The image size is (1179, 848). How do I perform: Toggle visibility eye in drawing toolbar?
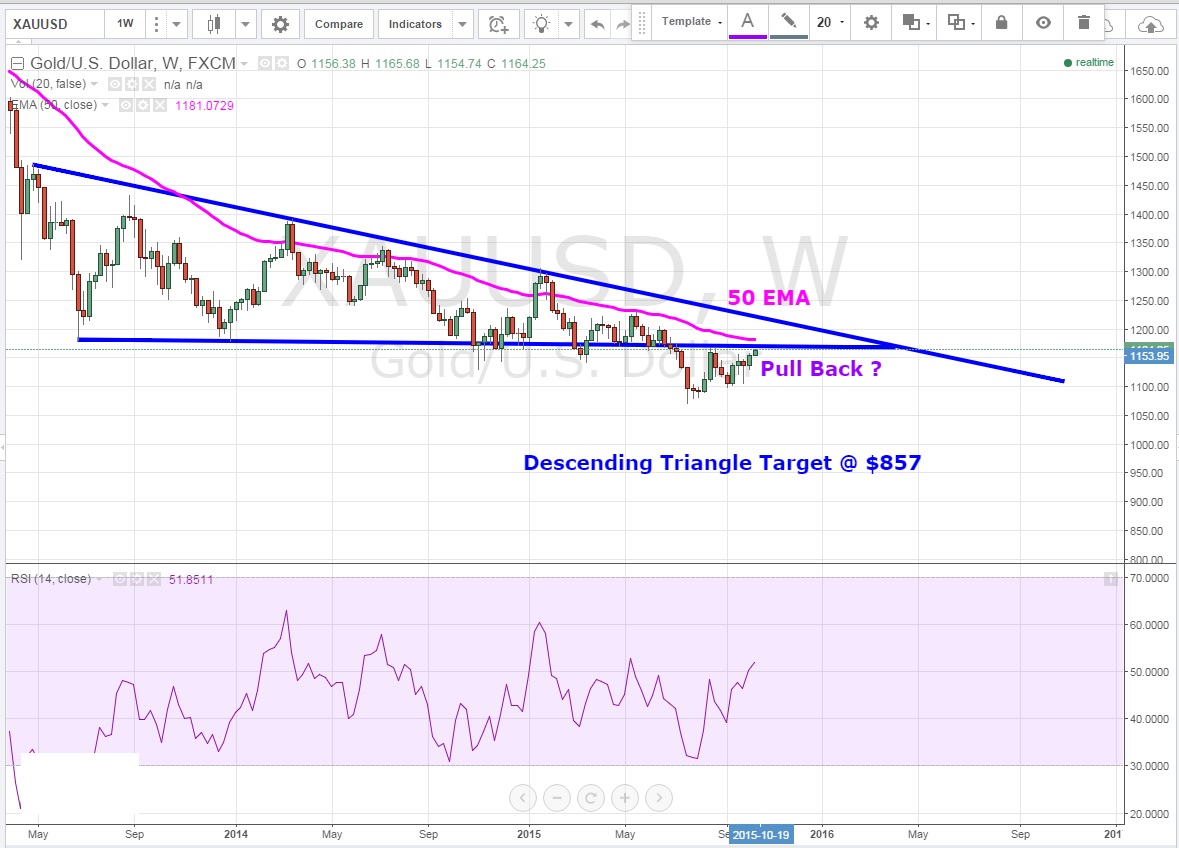1043,22
